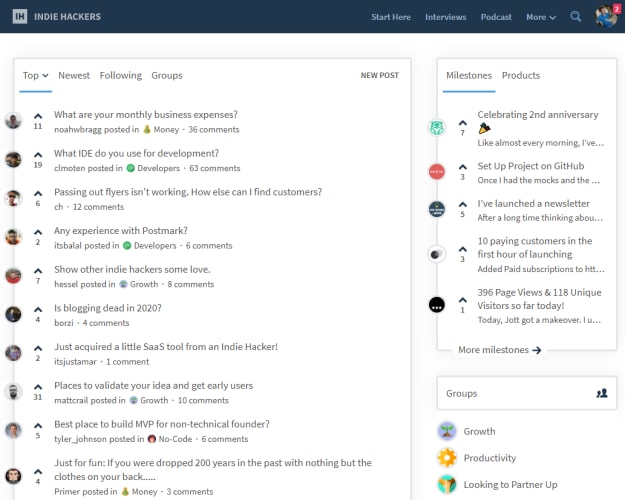Click the NEW POST button
The width and height of the screenshot is (625, 500).
(379, 75)
